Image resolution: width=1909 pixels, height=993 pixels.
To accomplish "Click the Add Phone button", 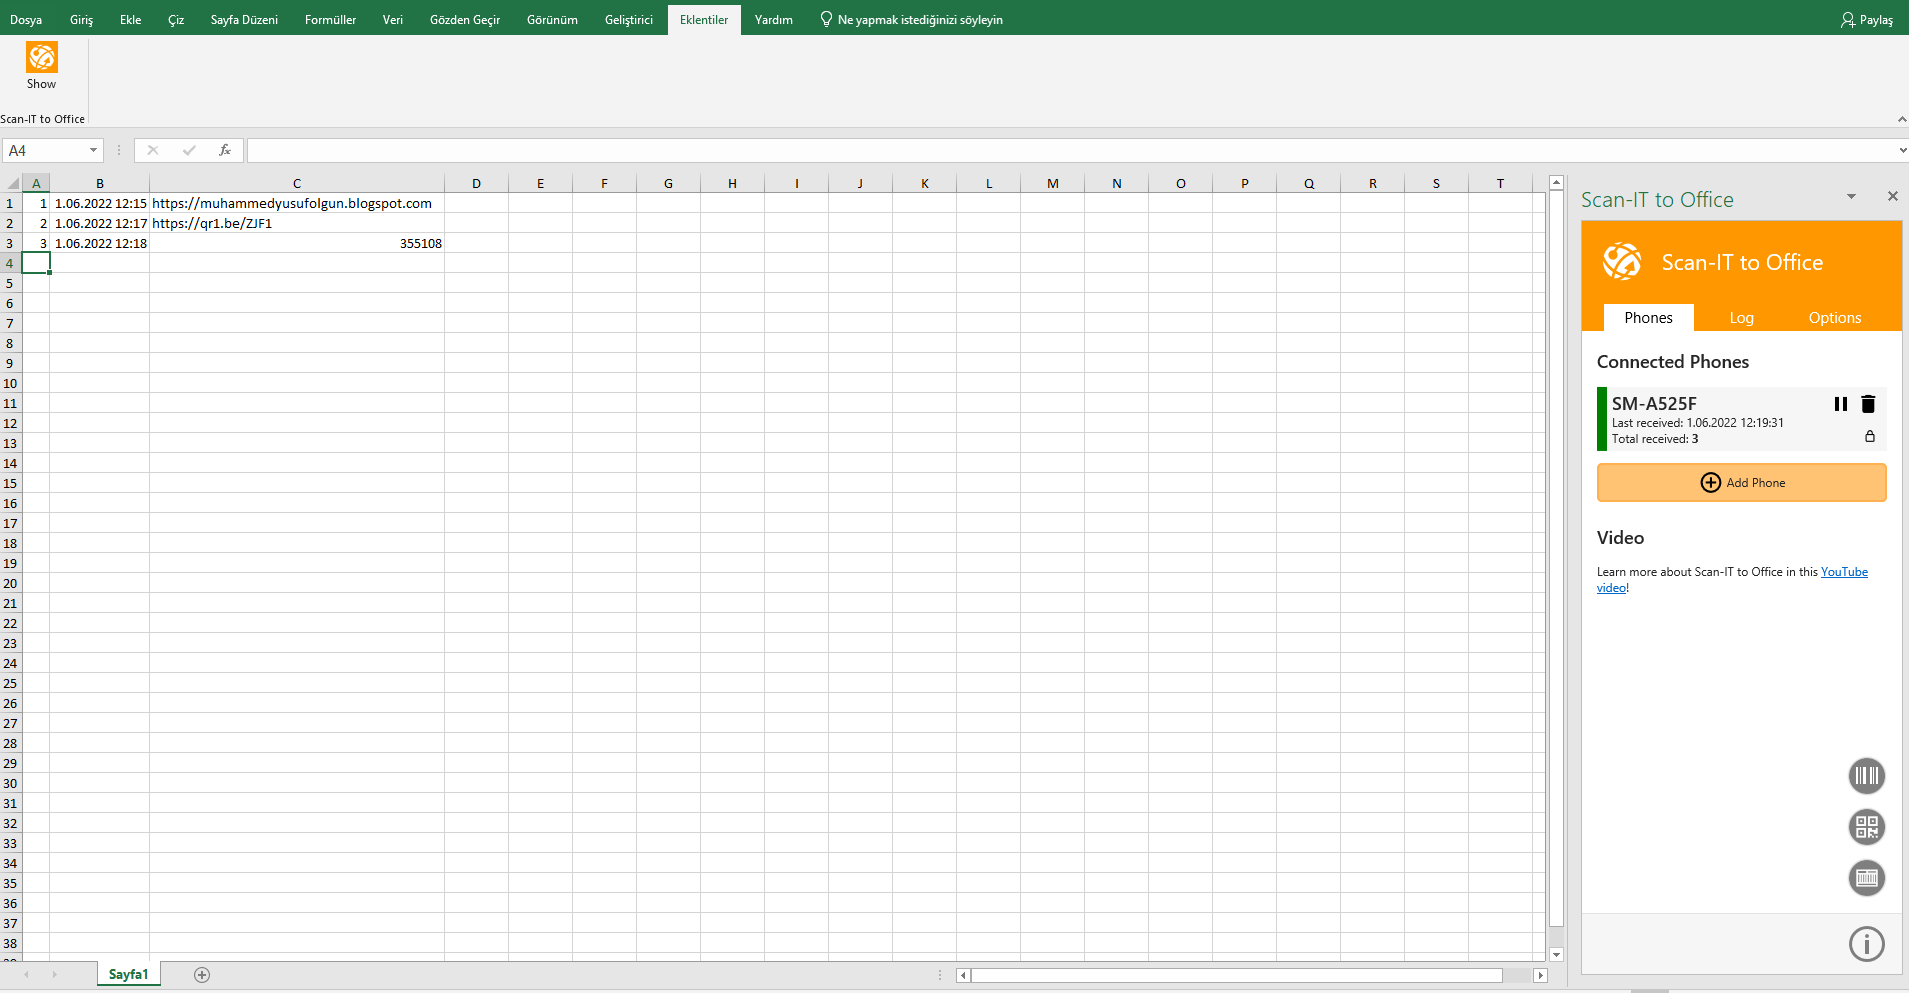I will (1742, 482).
